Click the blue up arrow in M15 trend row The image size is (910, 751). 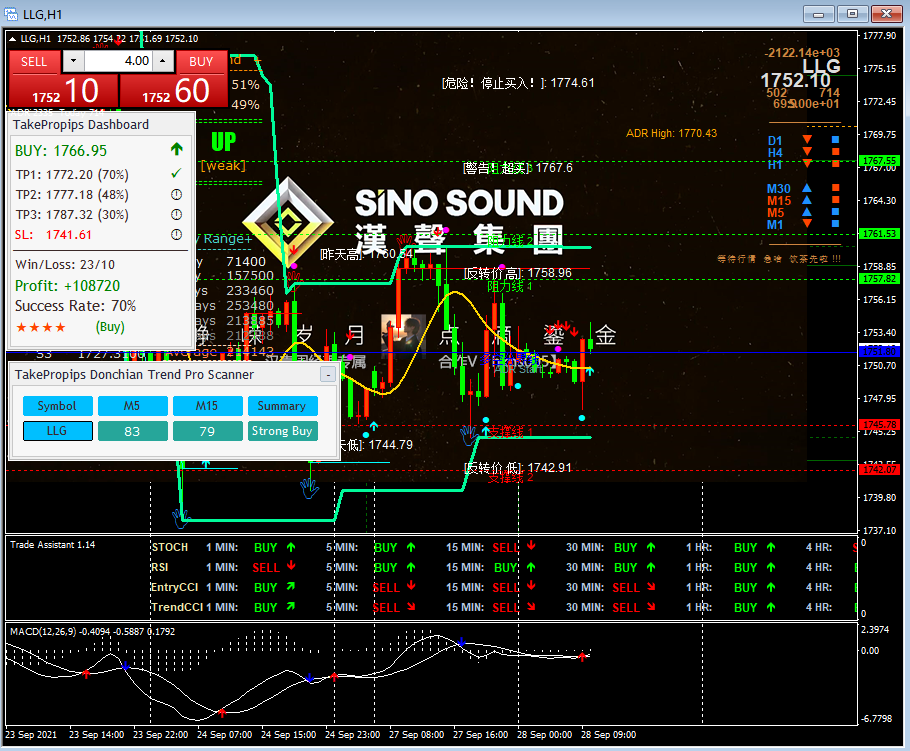(807, 200)
